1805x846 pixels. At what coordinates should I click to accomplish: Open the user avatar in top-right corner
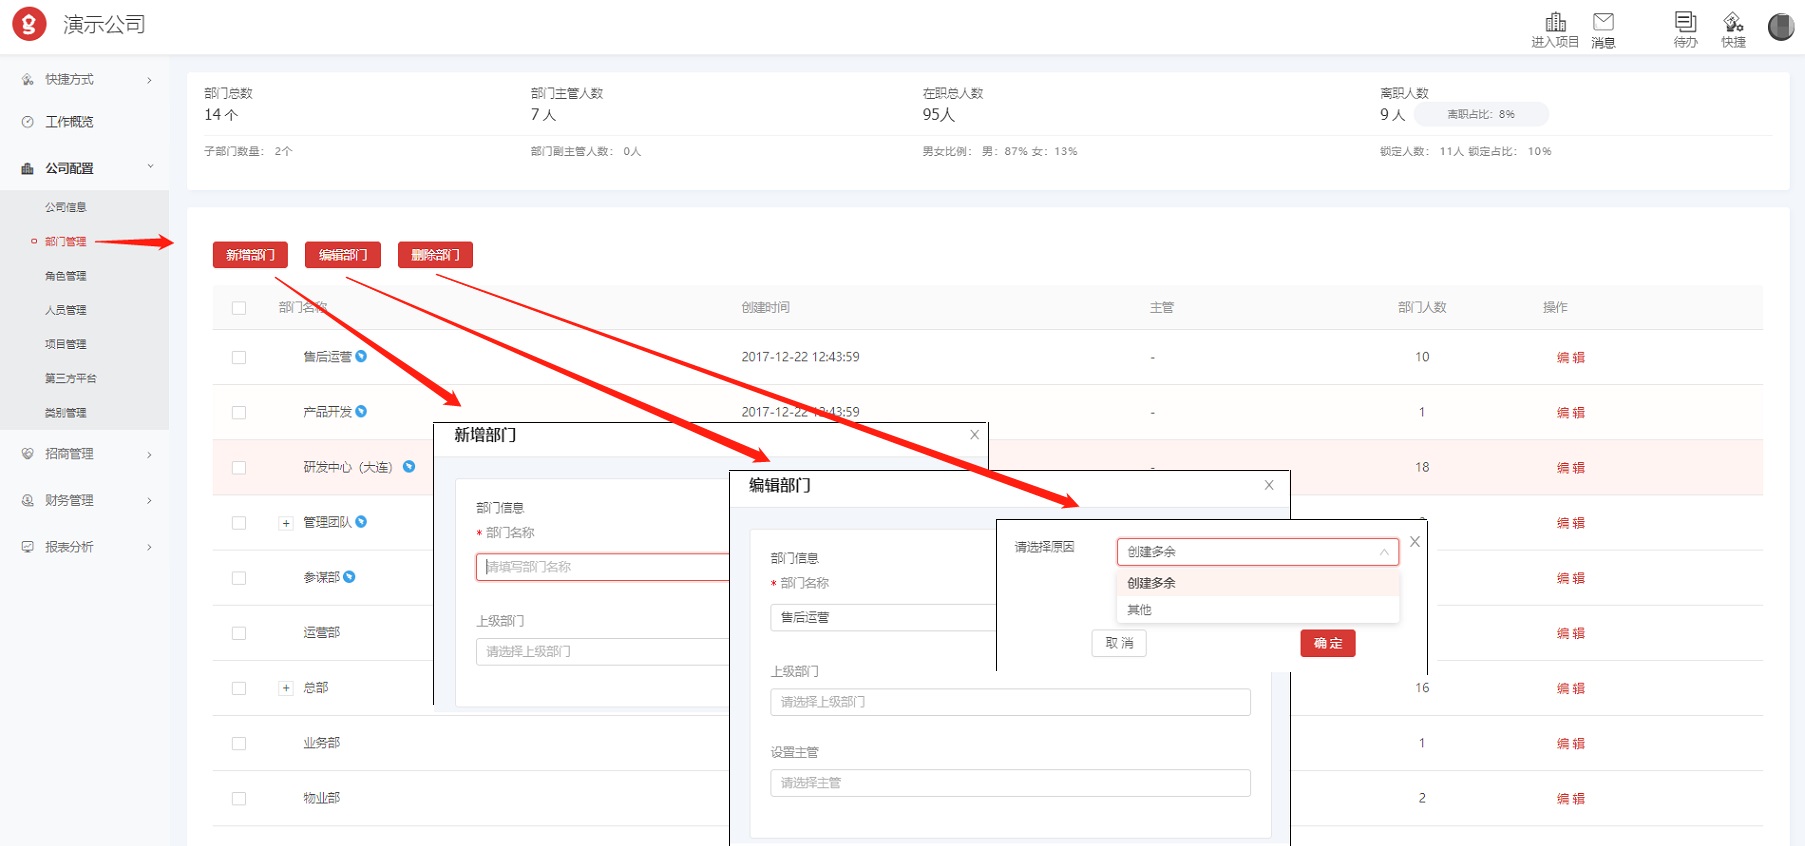click(1780, 27)
